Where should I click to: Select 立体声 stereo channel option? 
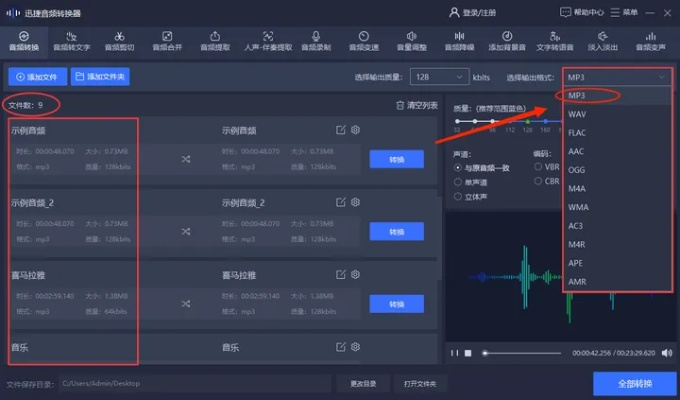click(x=471, y=197)
